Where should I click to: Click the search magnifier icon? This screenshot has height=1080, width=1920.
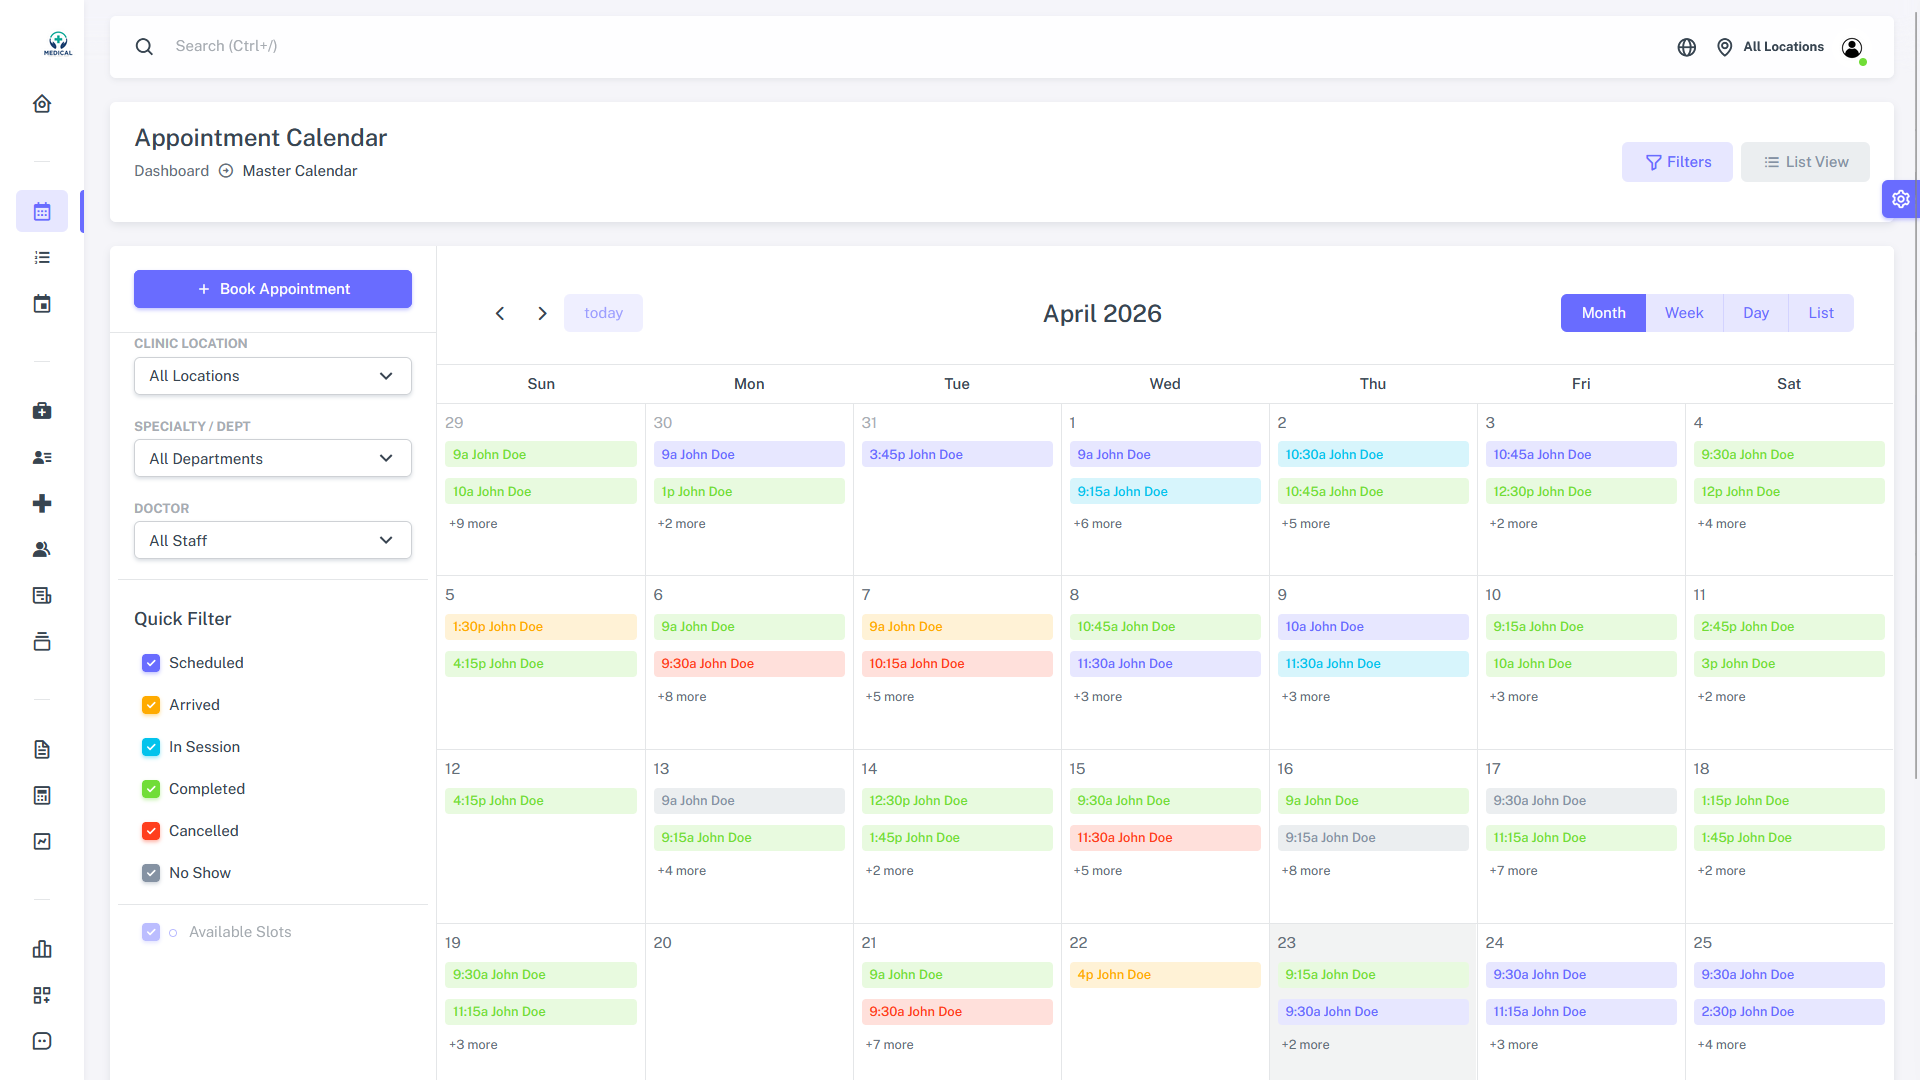click(x=144, y=46)
